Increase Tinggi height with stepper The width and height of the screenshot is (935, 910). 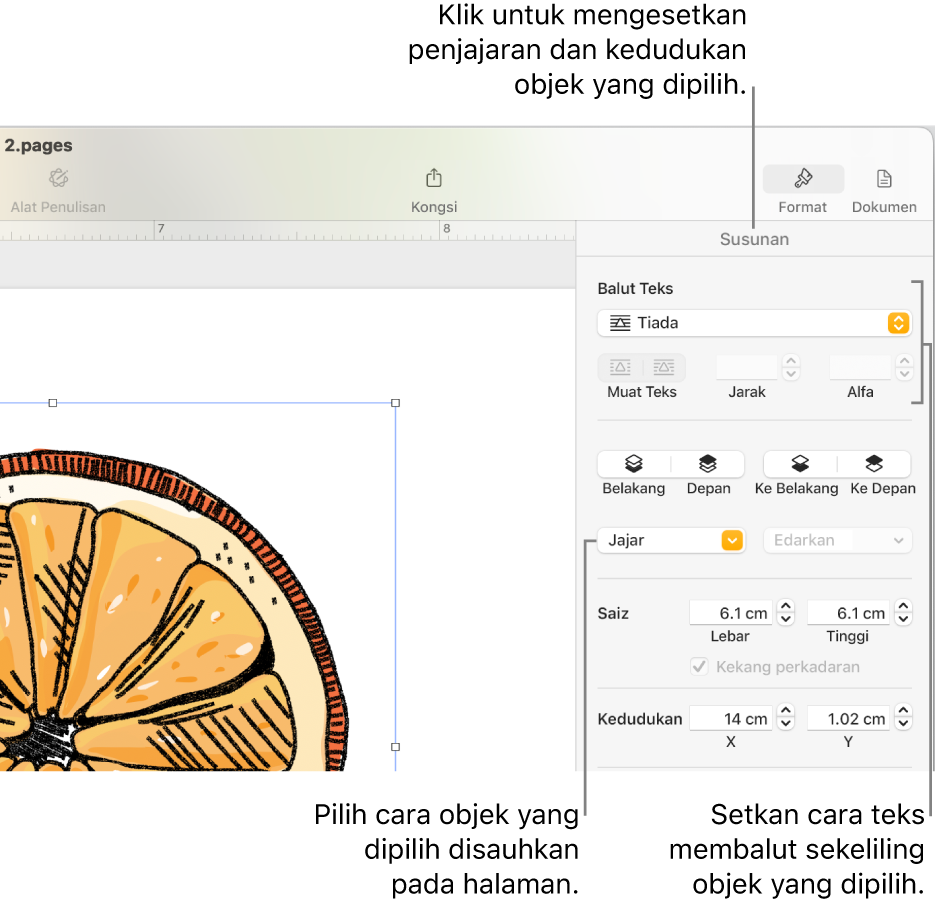point(903,606)
